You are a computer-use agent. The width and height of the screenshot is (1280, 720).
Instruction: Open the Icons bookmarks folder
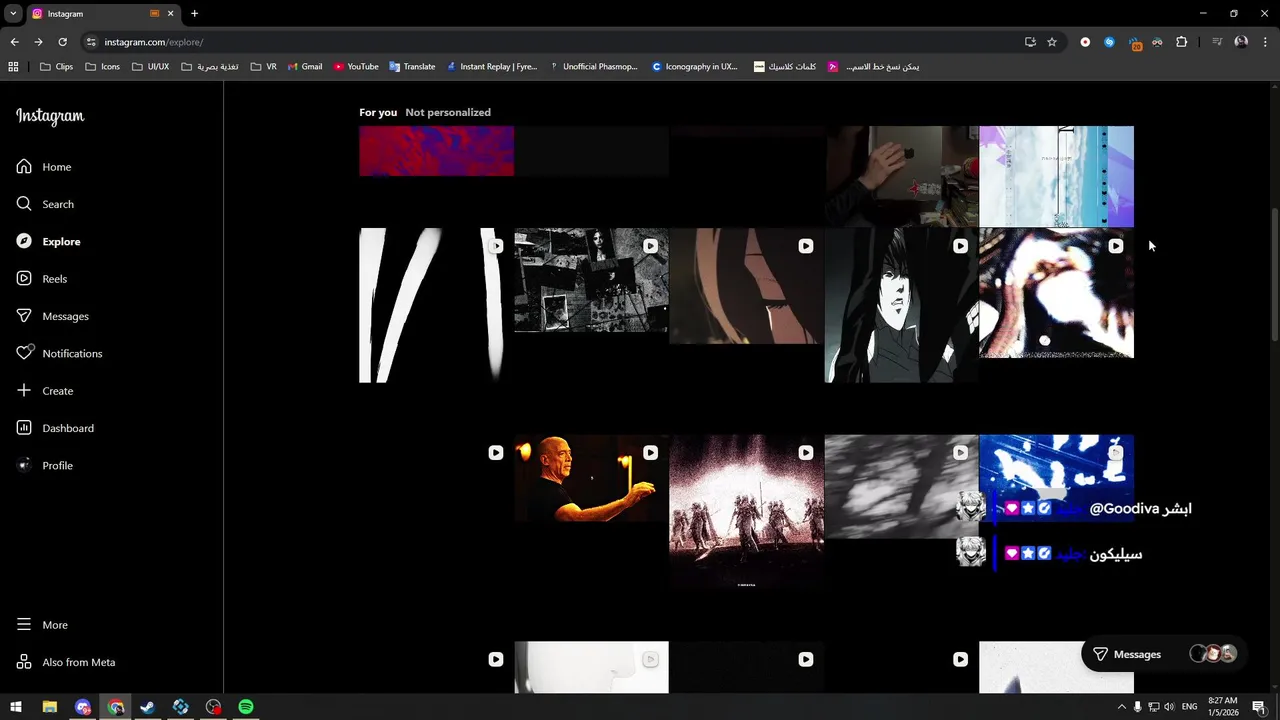(x=102, y=67)
